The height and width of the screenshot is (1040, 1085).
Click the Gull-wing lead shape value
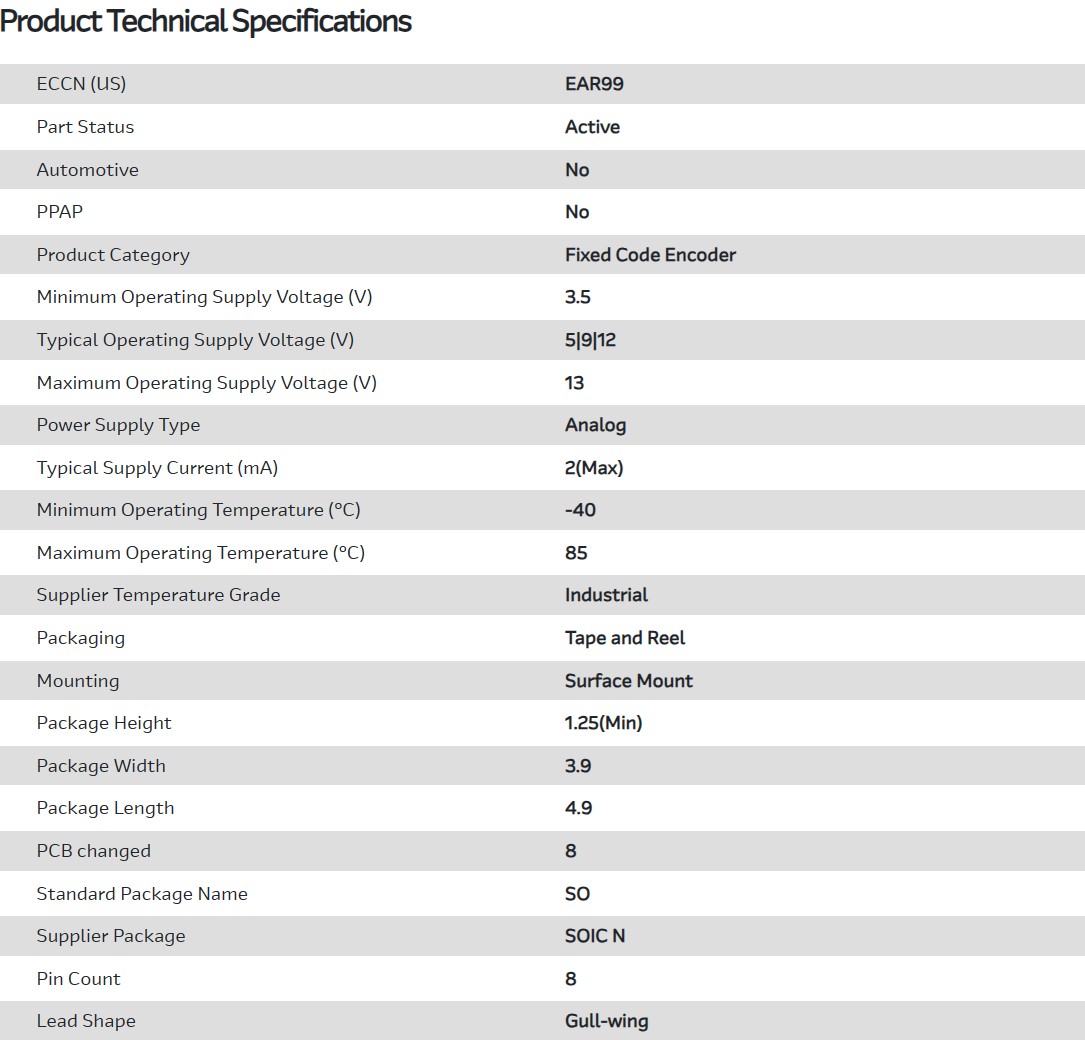click(606, 1021)
